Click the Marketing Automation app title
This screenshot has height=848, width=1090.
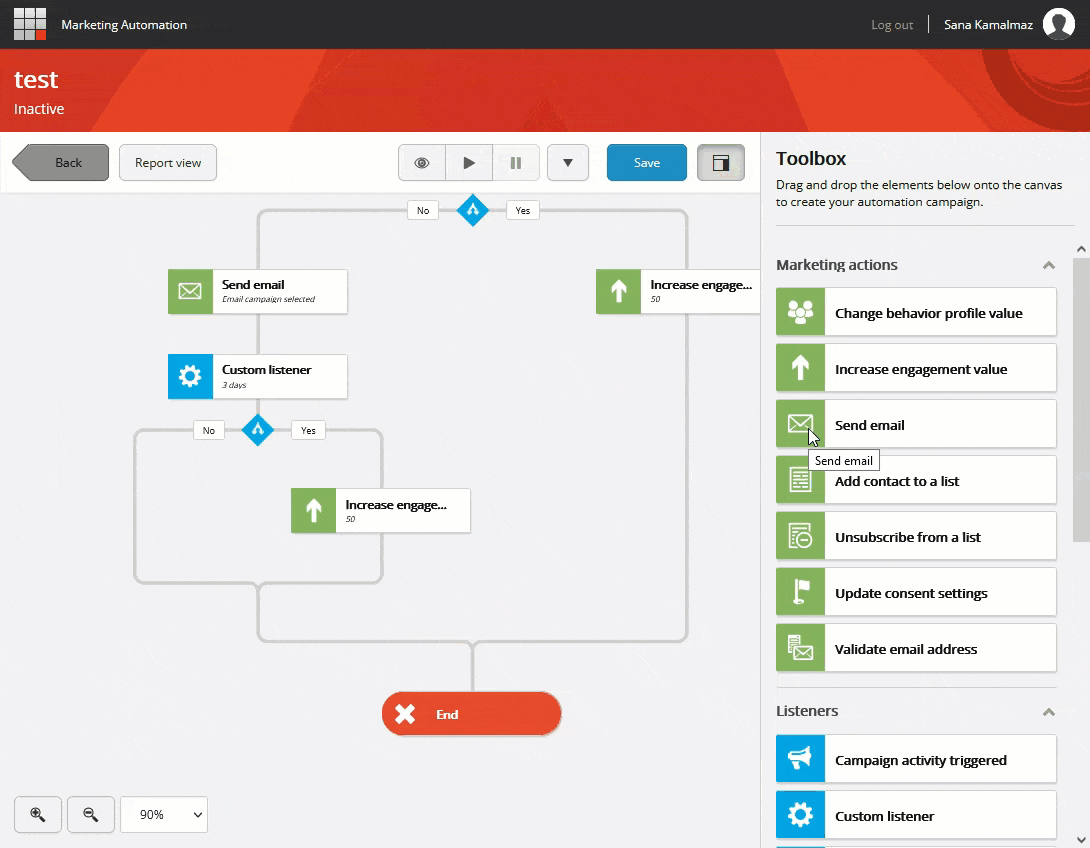[124, 25]
